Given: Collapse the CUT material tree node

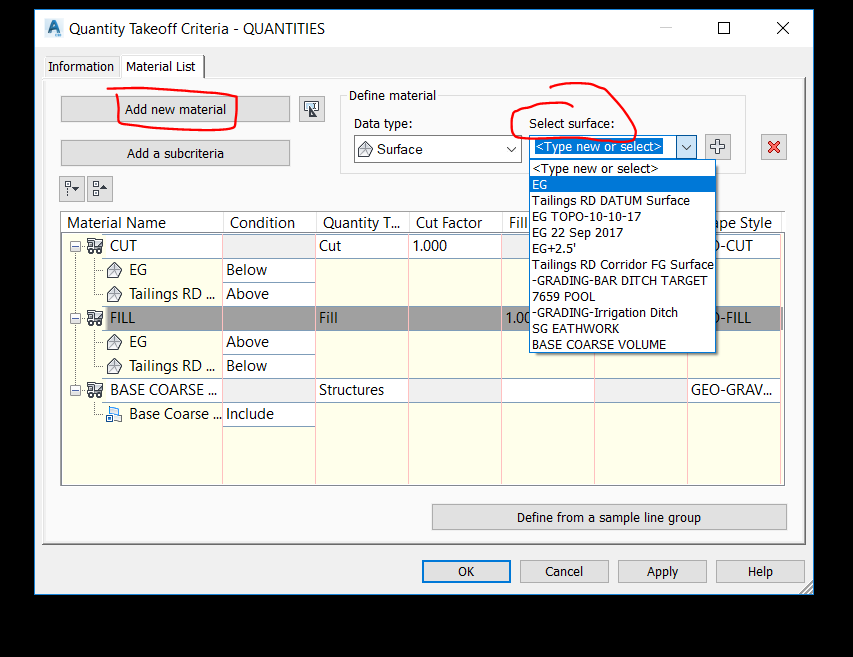Looking at the screenshot, I should click(76, 246).
